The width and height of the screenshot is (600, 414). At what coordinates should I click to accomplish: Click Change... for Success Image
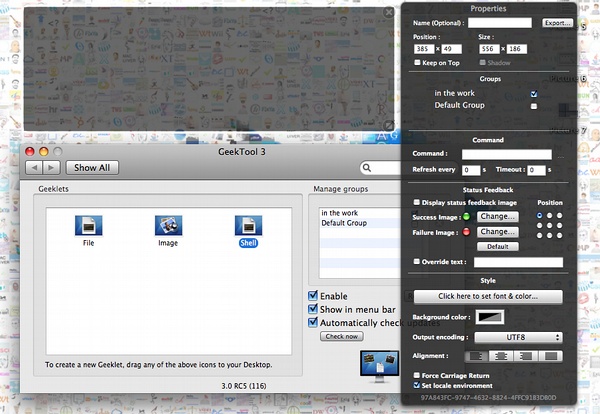click(x=498, y=217)
